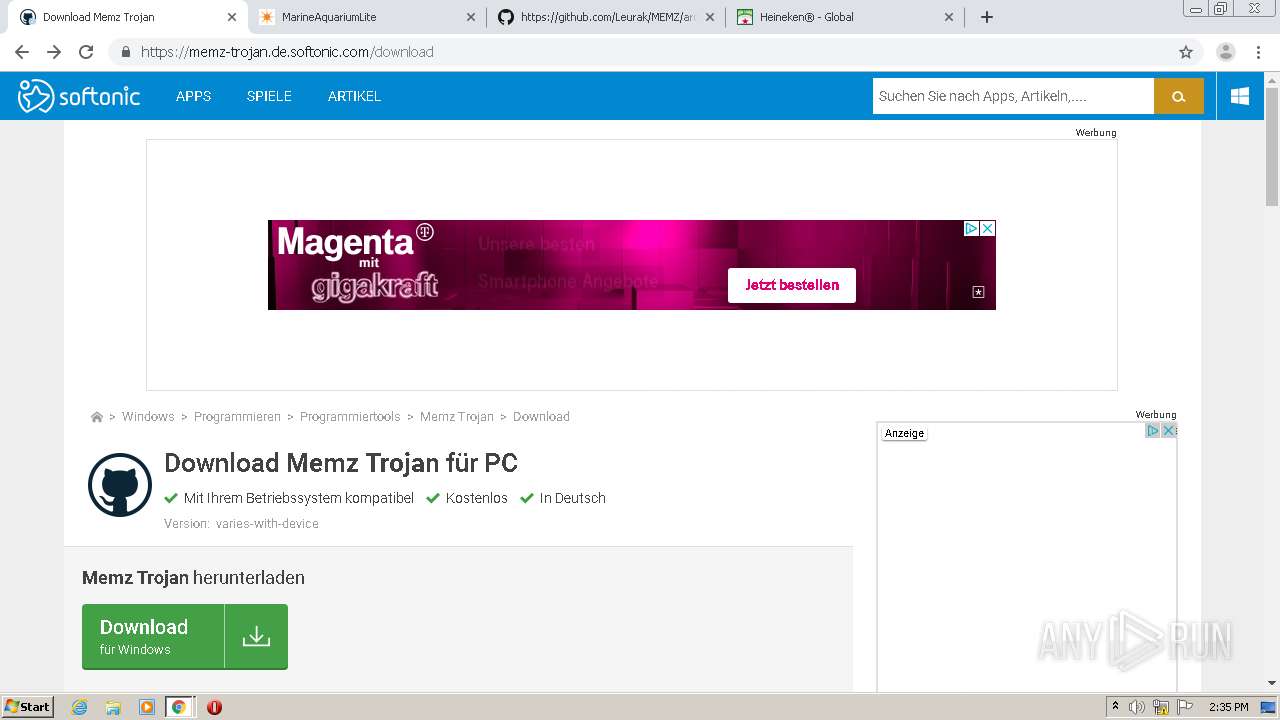Screen dimensions: 1280x720
Task: Open SPIELE menu in Softonic header
Action: pyautogui.click(x=269, y=96)
